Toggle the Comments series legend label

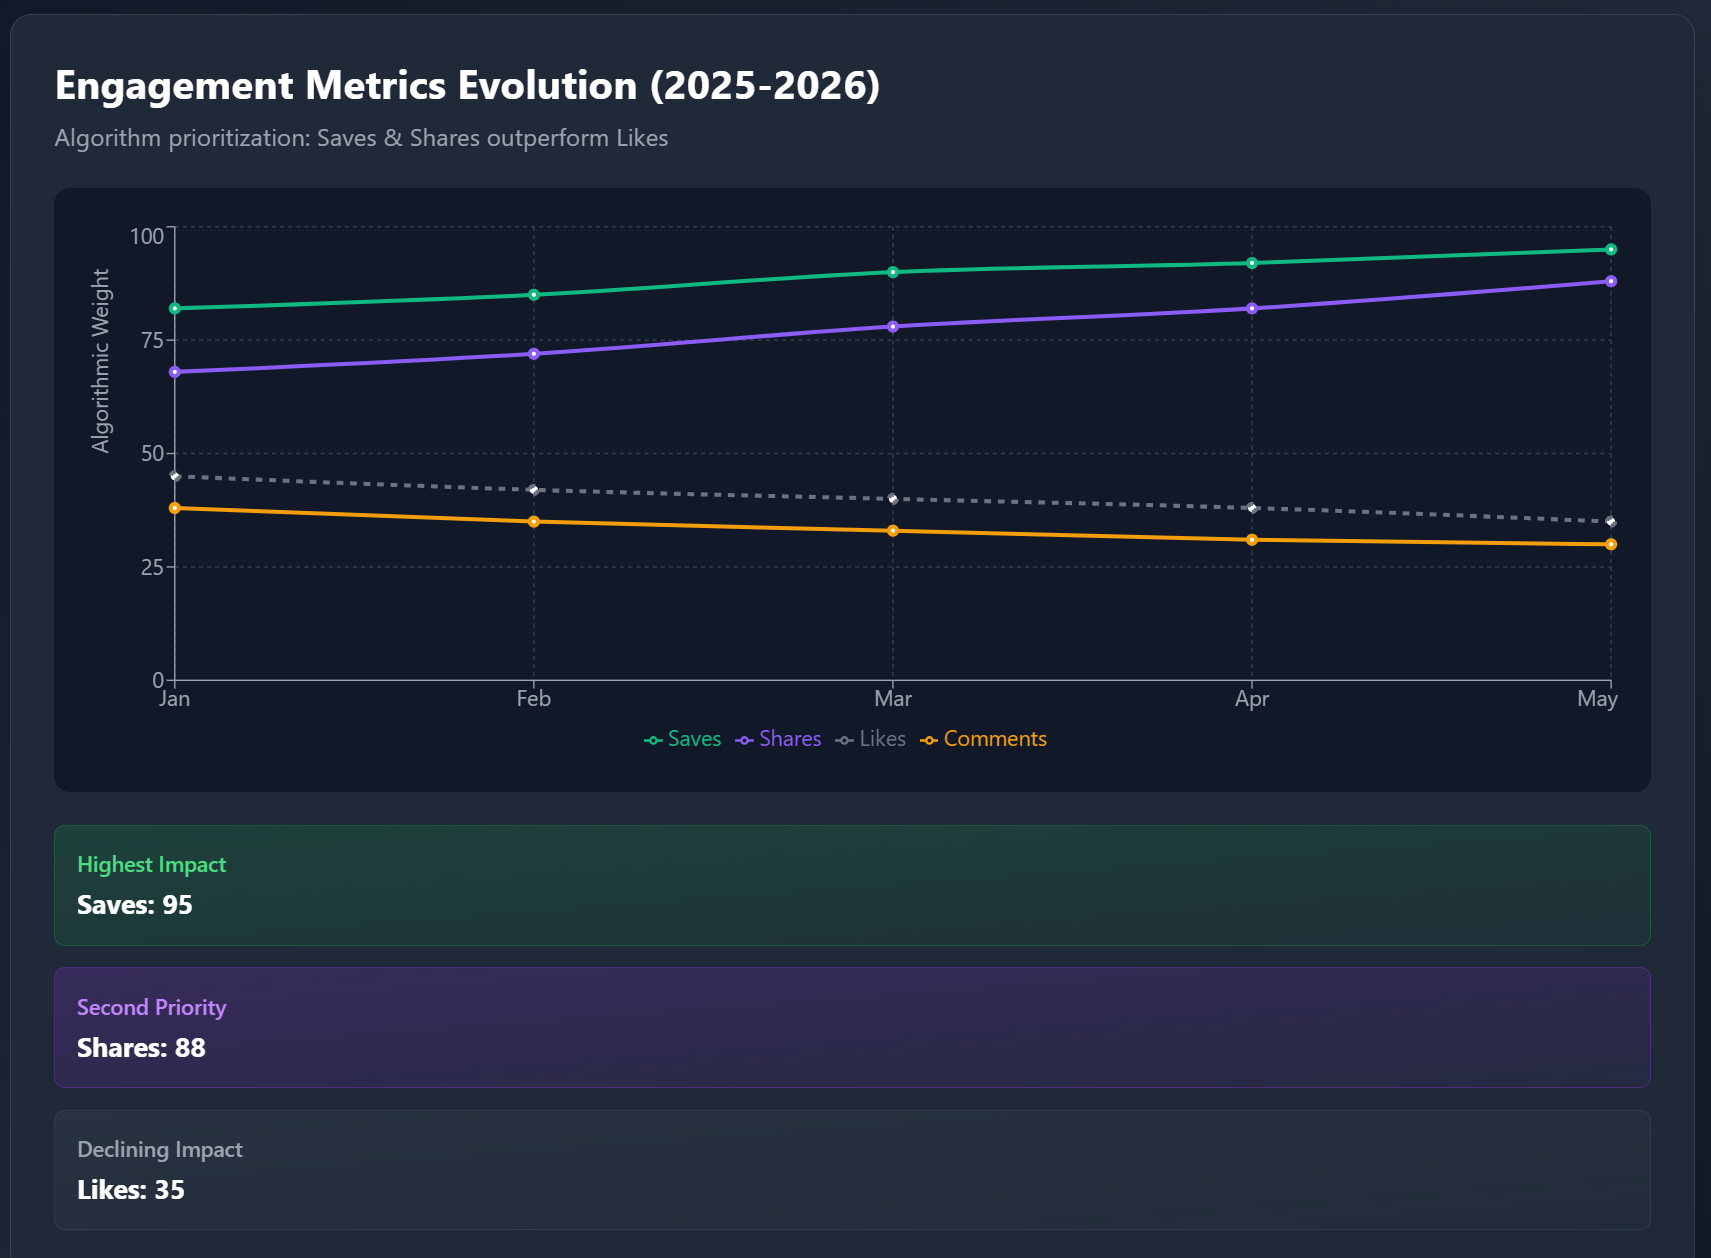click(x=994, y=739)
